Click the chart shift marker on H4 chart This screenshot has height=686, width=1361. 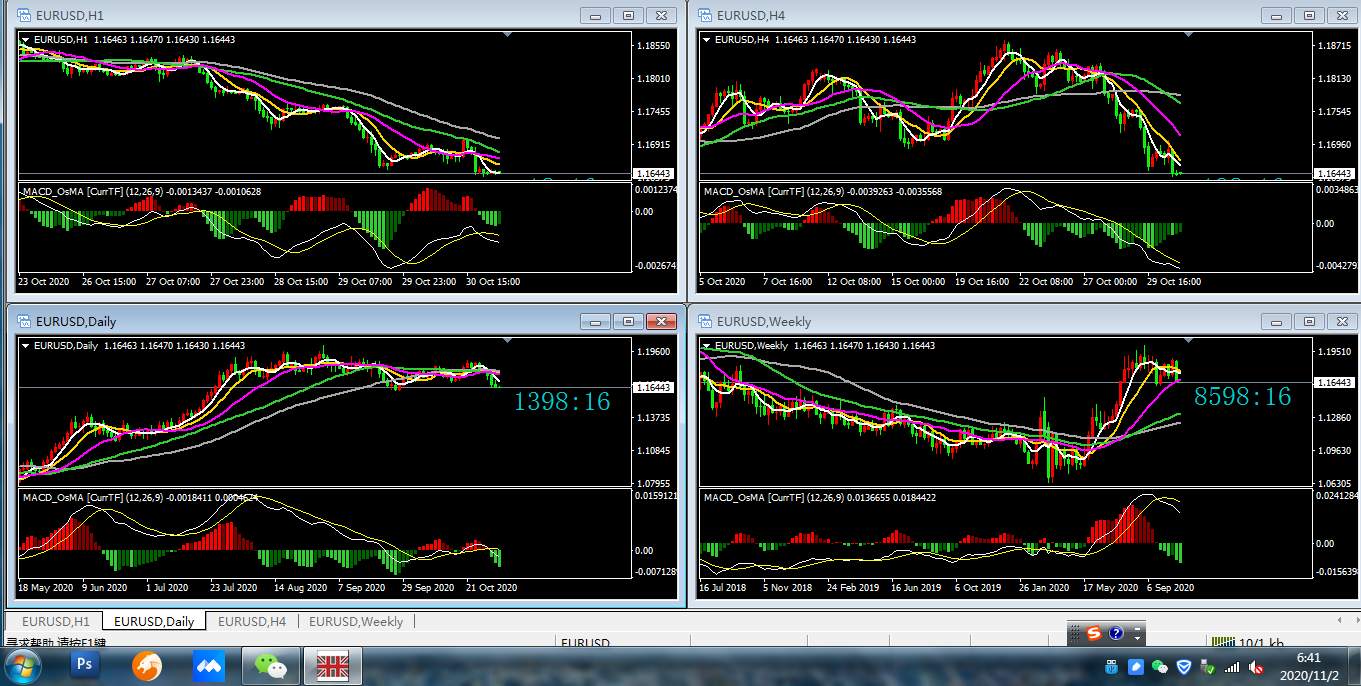click(1188, 35)
